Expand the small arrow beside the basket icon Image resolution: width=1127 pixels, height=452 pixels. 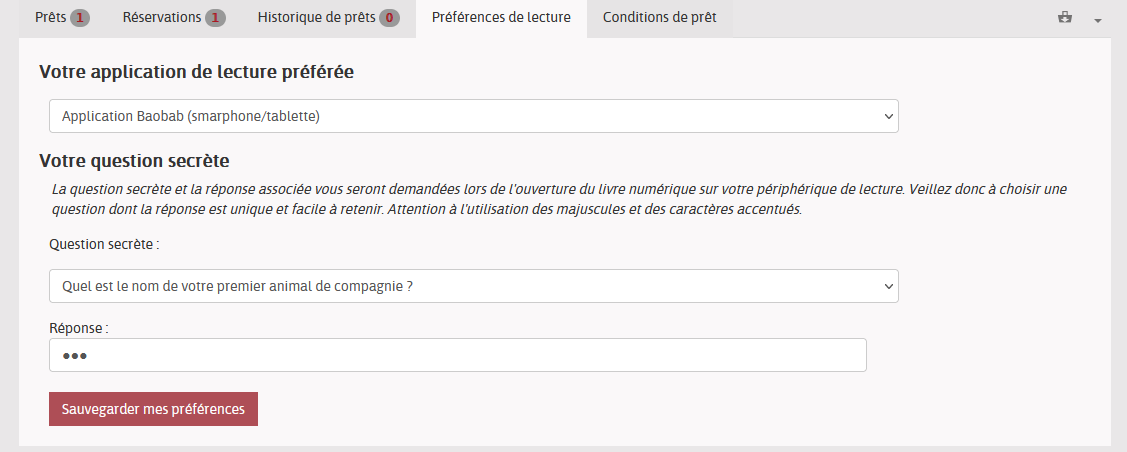click(1097, 20)
